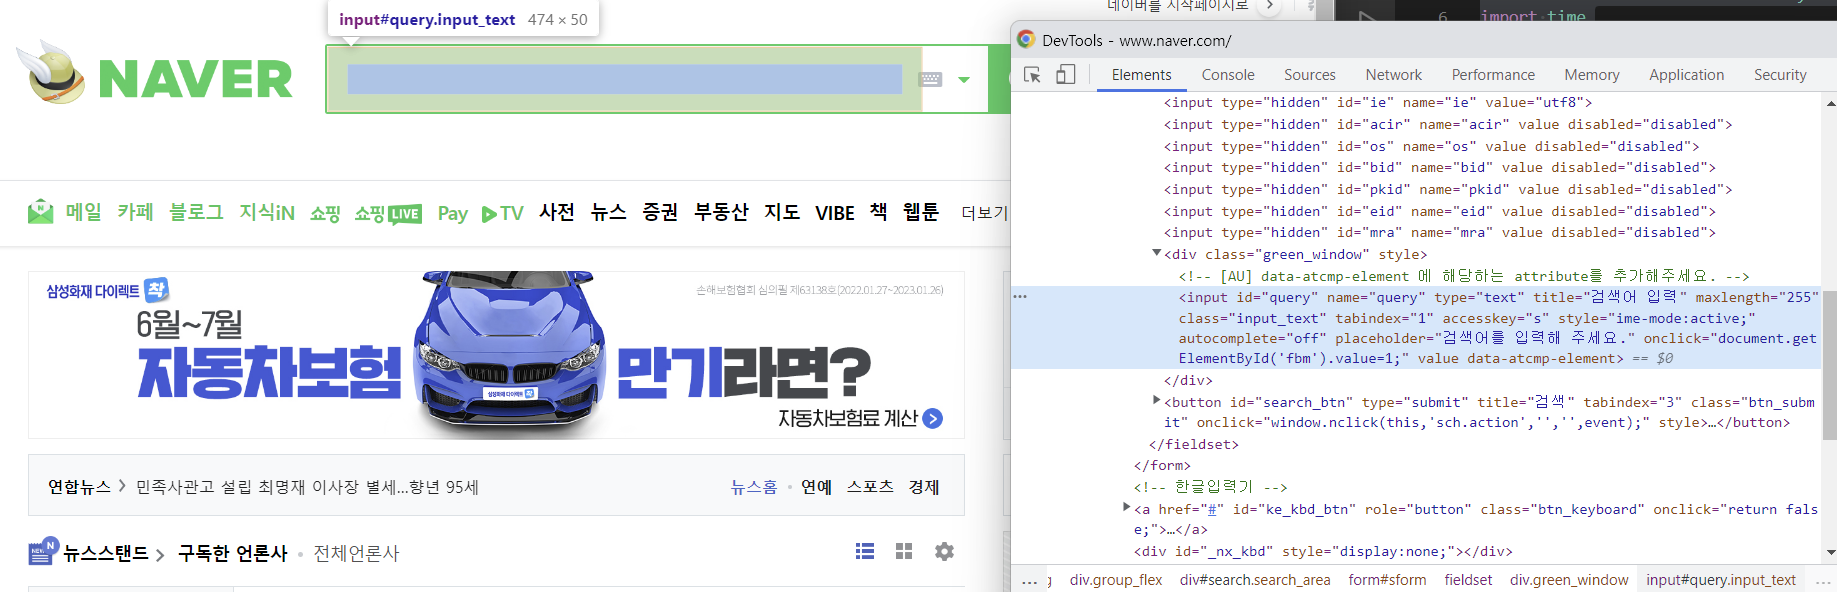Open the Sources tab
Image resolution: width=1837 pixels, height=592 pixels.
point(1310,75)
